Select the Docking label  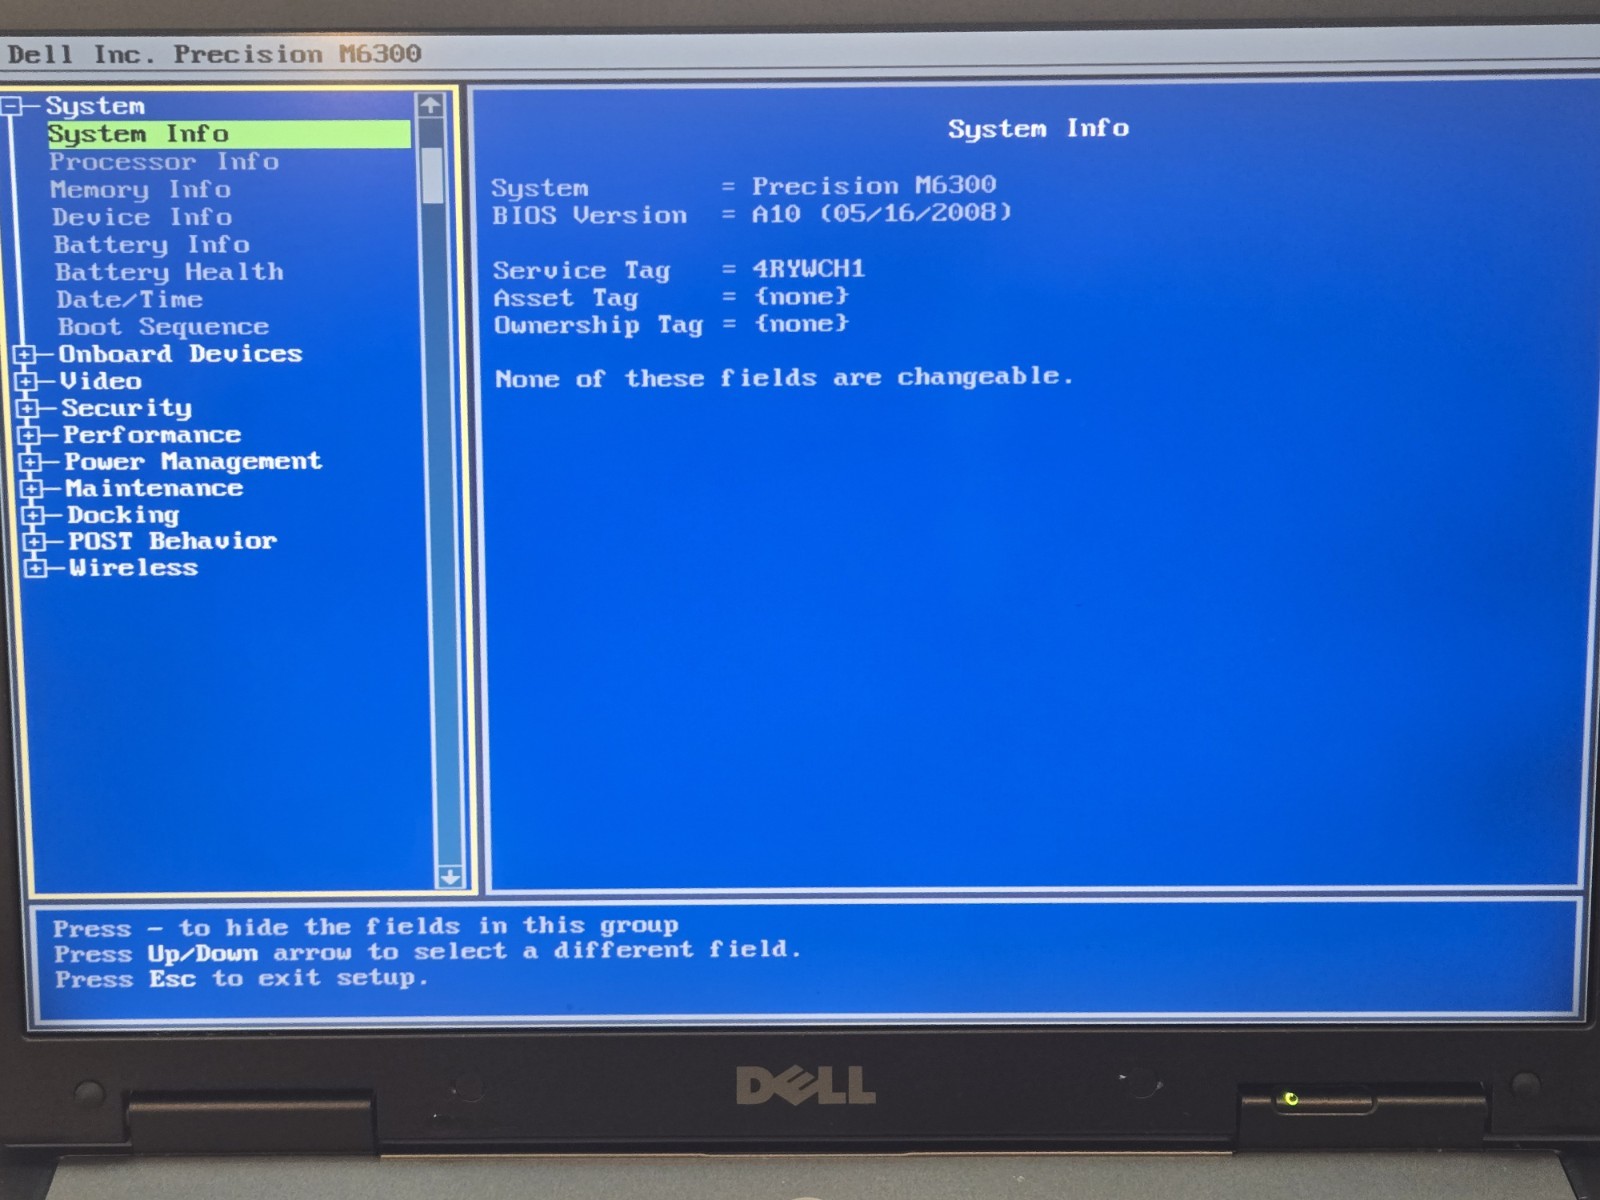[x=123, y=515]
